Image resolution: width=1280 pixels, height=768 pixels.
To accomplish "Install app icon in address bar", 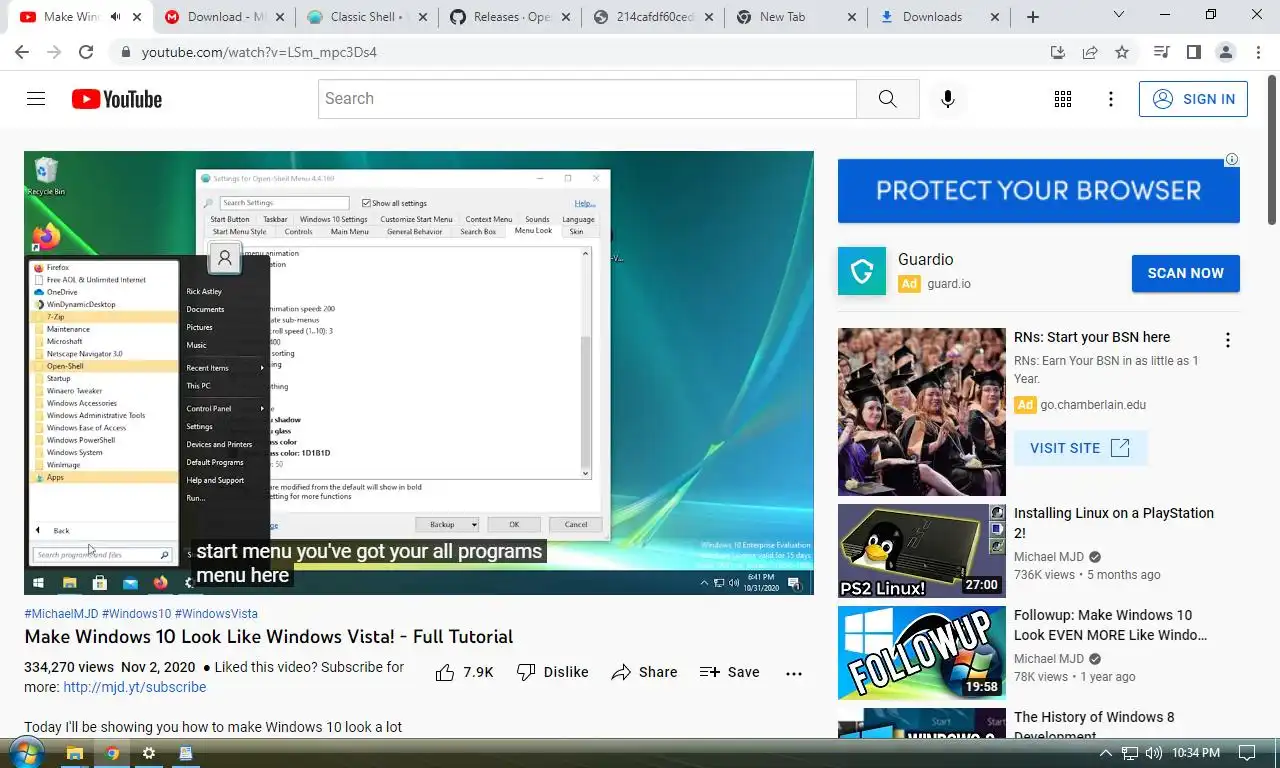I will click(1058, 52).
